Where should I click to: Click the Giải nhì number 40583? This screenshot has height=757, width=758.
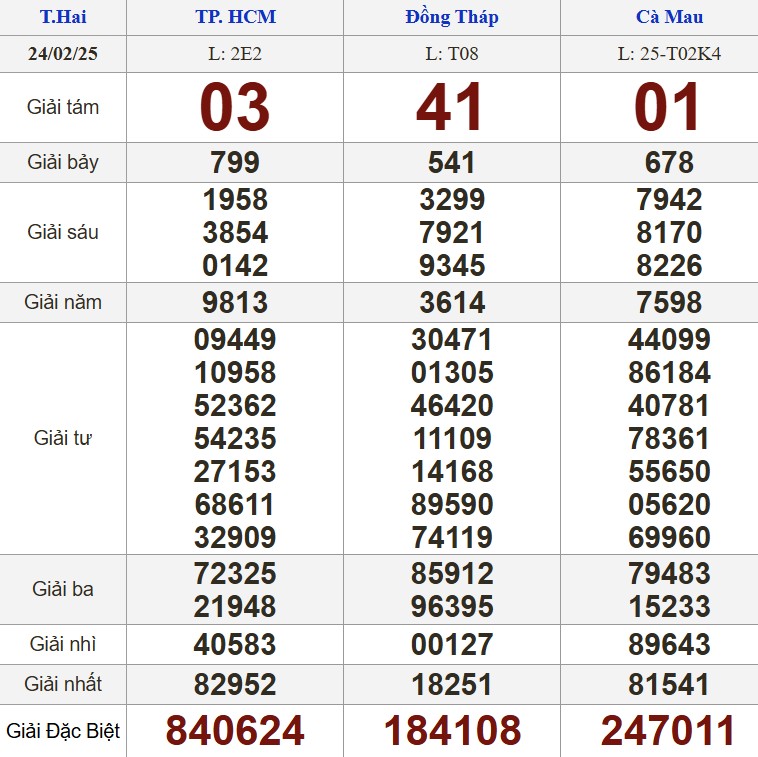[235, 644]
